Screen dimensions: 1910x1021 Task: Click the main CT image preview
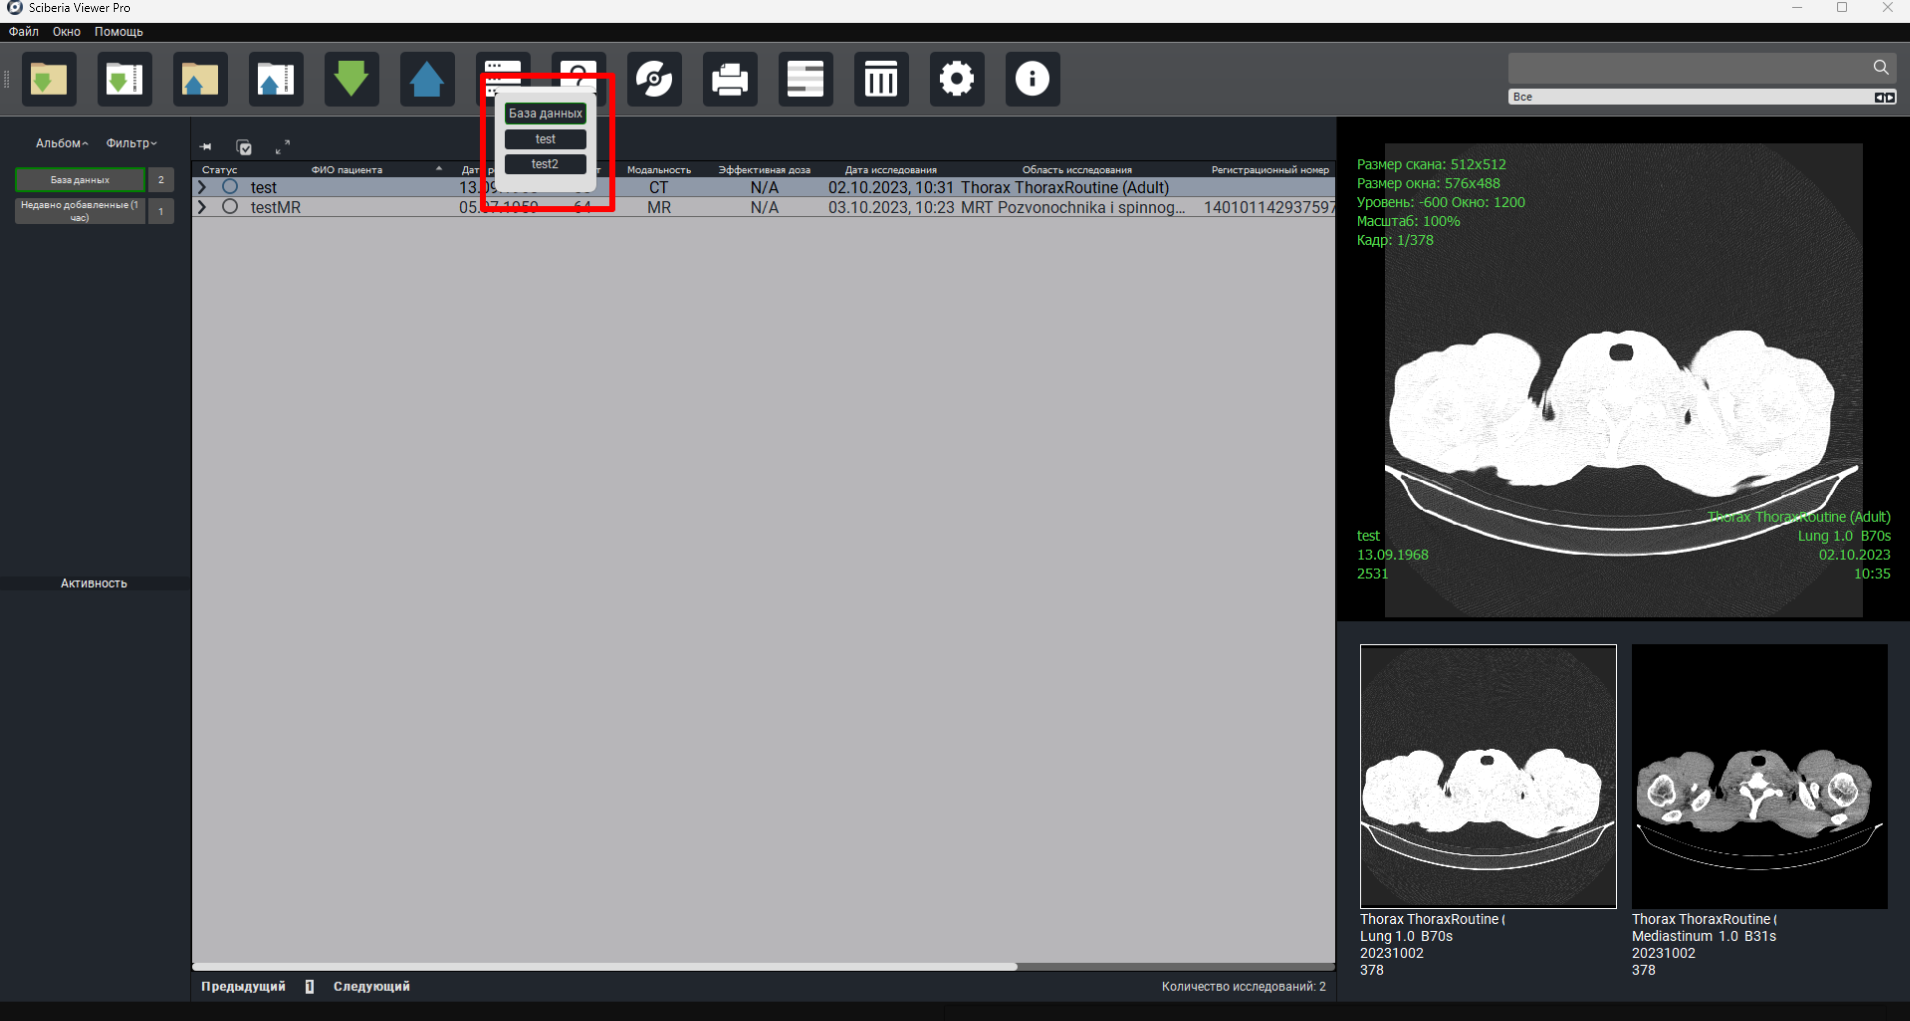(1623, 380)
